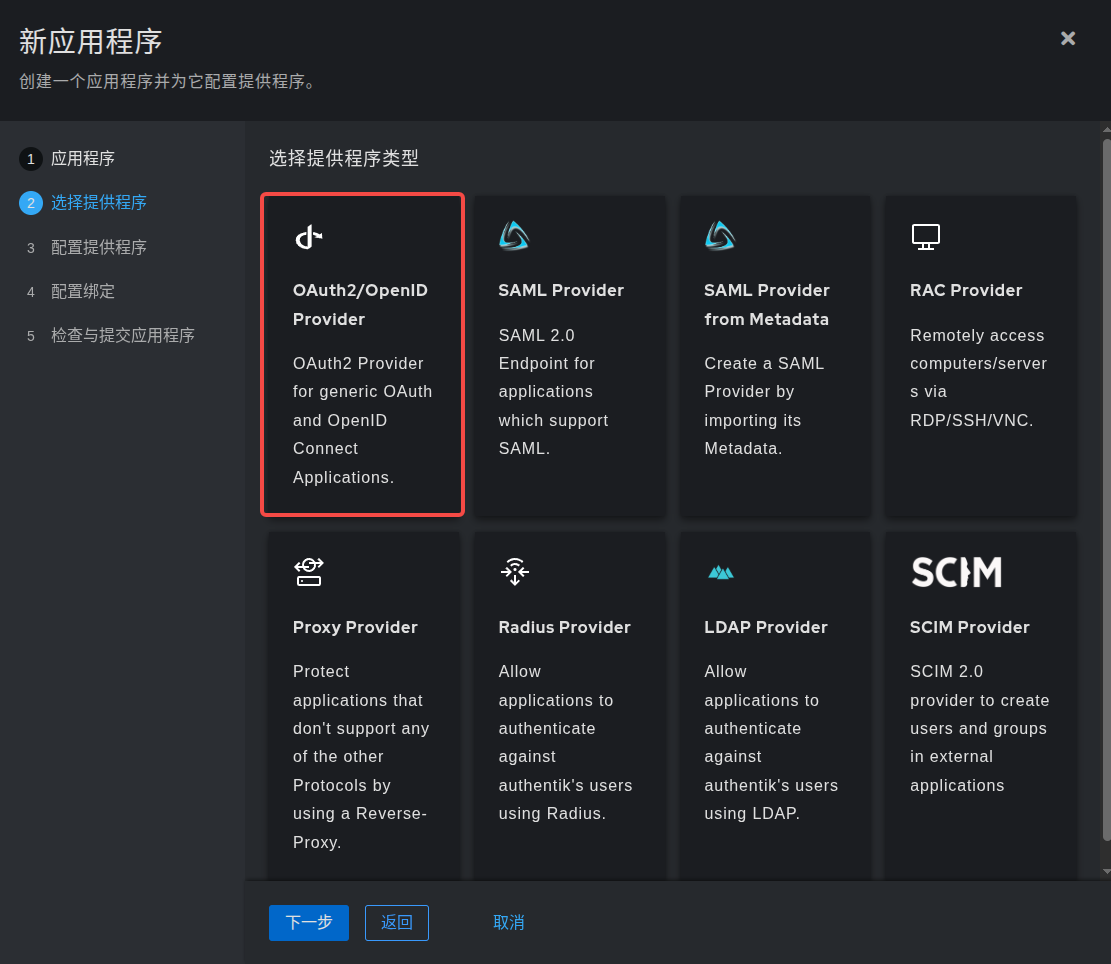
Task: Choose SCIM Provider card title
Action: click(x=969, y=628)
